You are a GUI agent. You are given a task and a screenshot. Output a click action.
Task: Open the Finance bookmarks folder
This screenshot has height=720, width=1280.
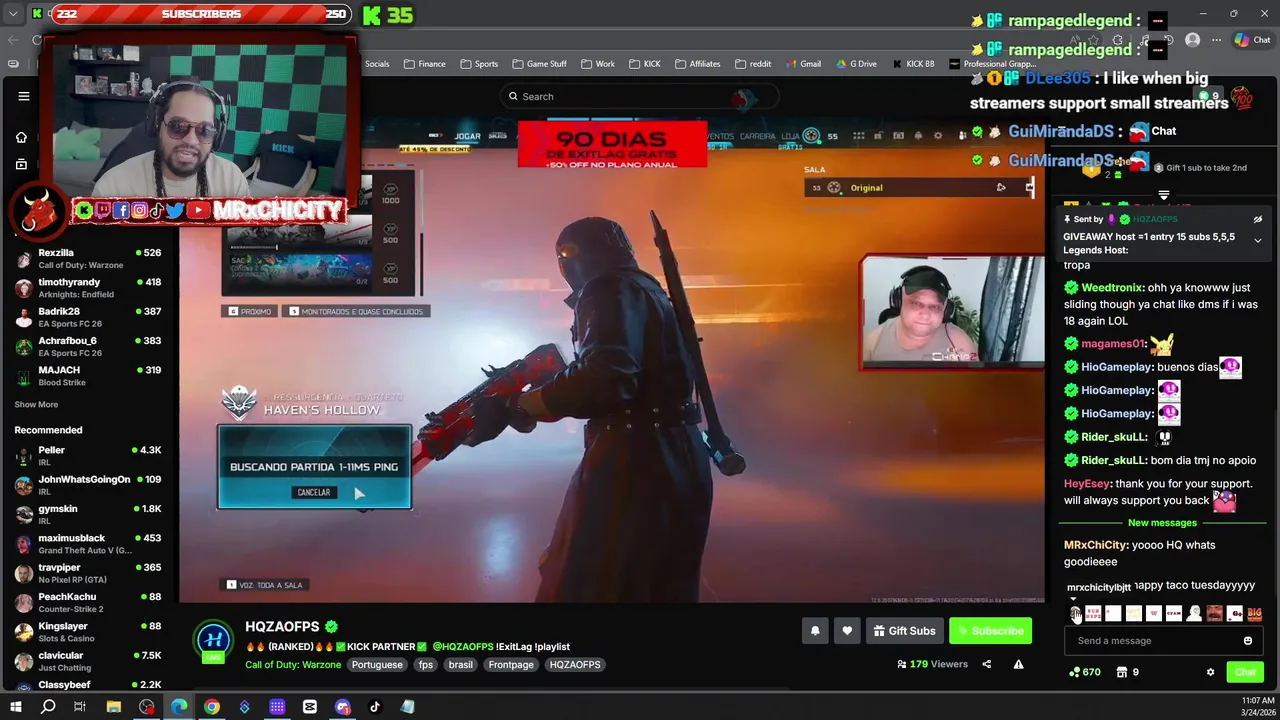(x=425, y=64)
